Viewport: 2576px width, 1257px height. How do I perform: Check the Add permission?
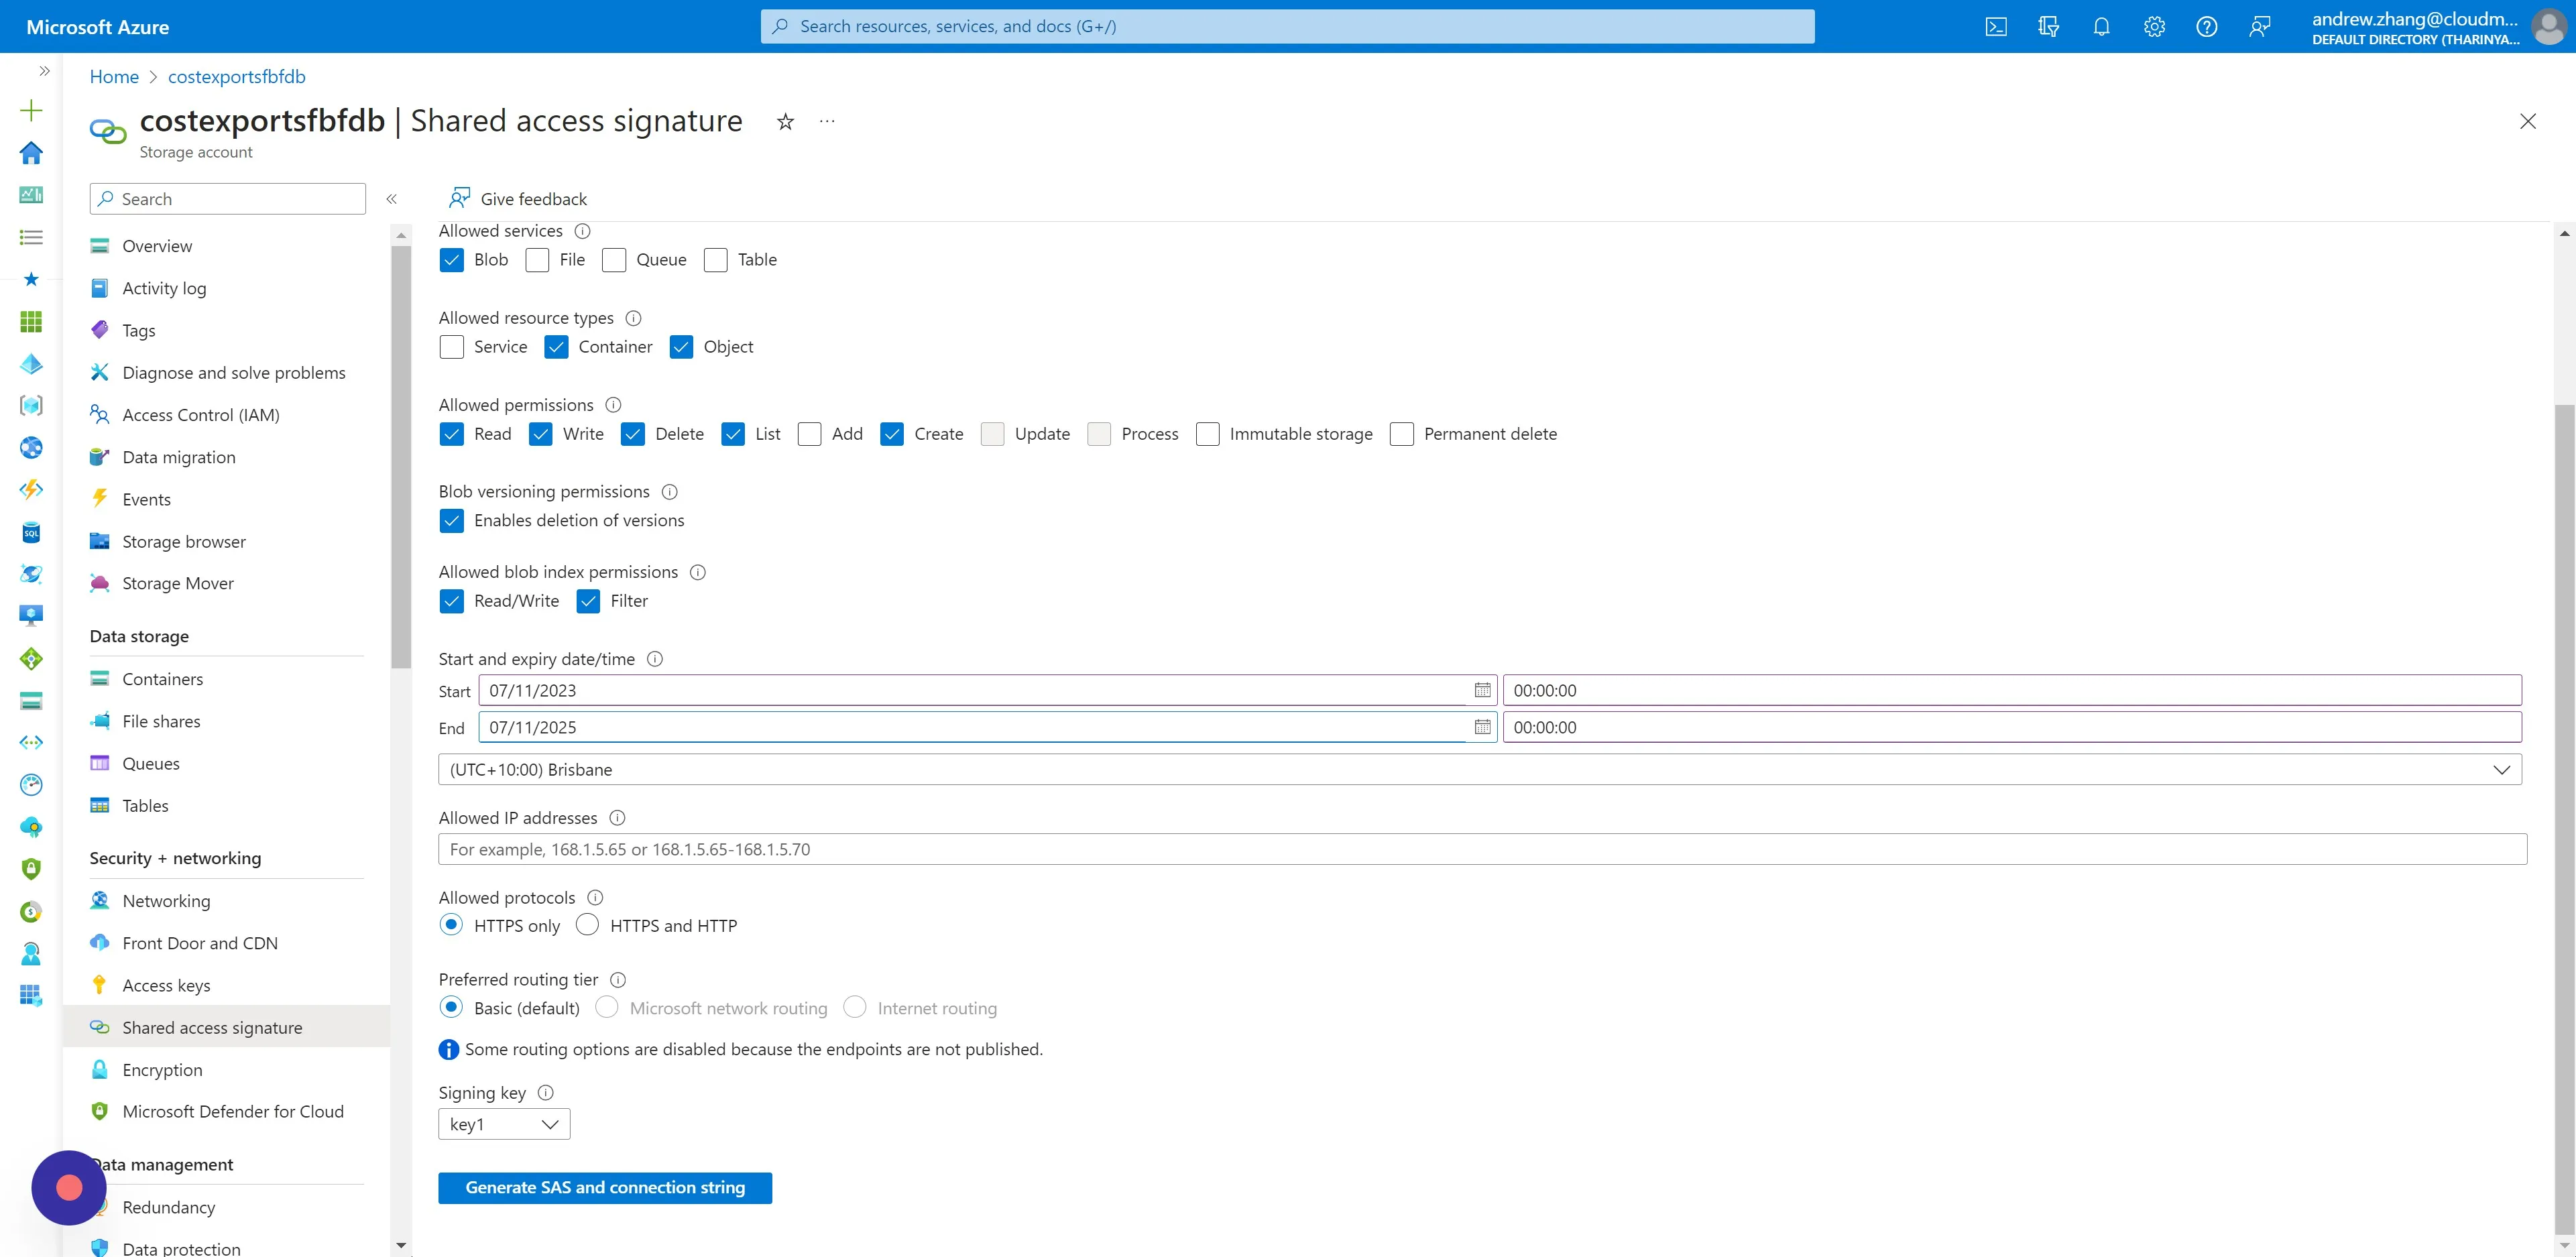click(x=809, y=434)
